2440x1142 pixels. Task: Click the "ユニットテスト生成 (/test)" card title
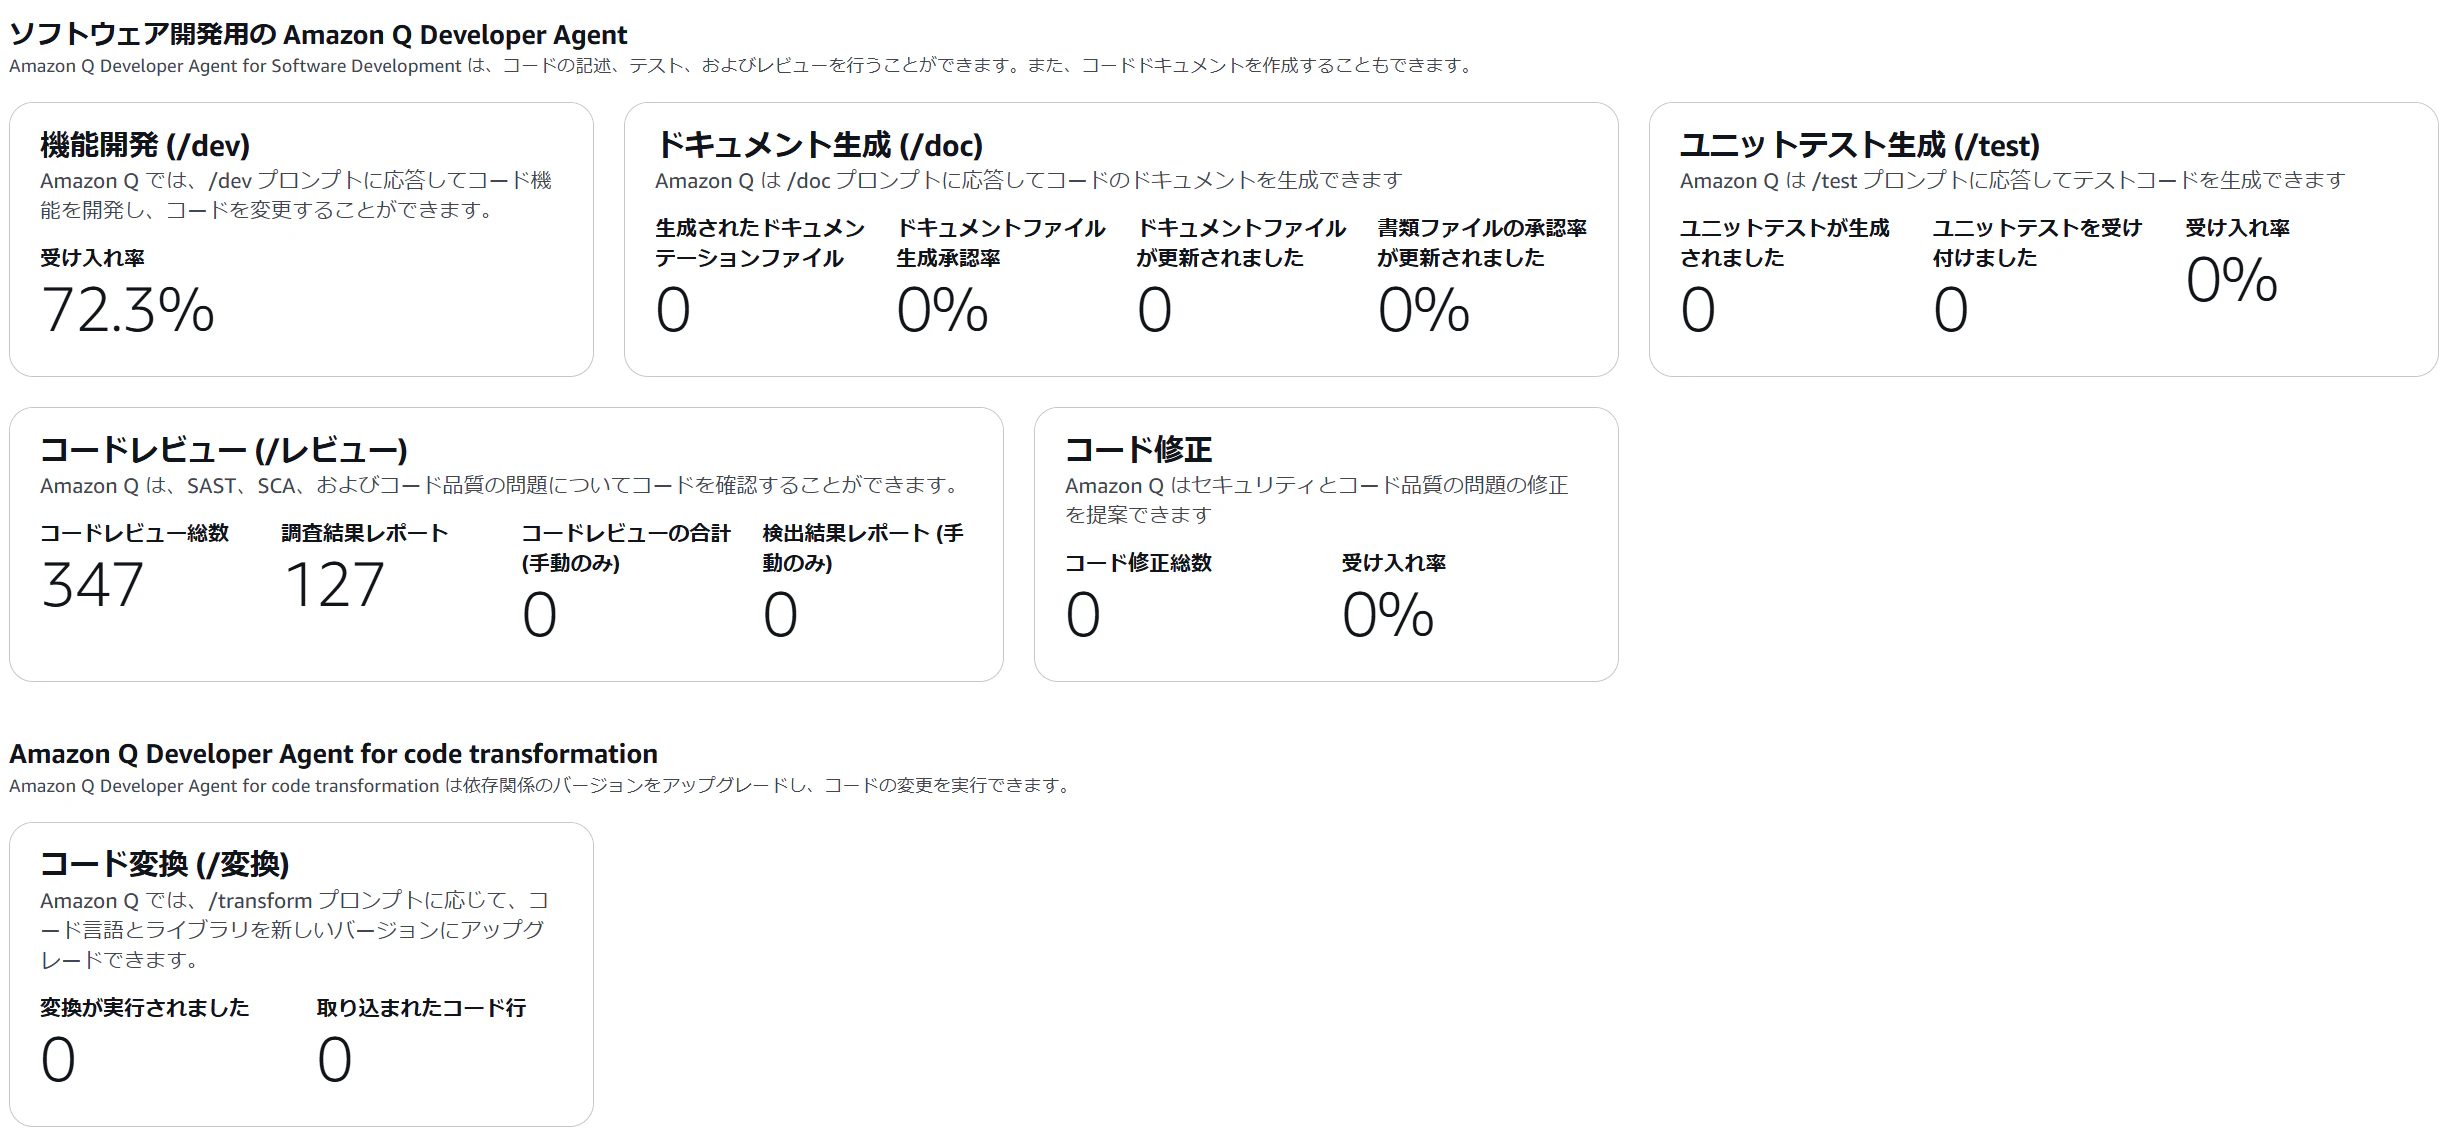(x=1860, y=145)
